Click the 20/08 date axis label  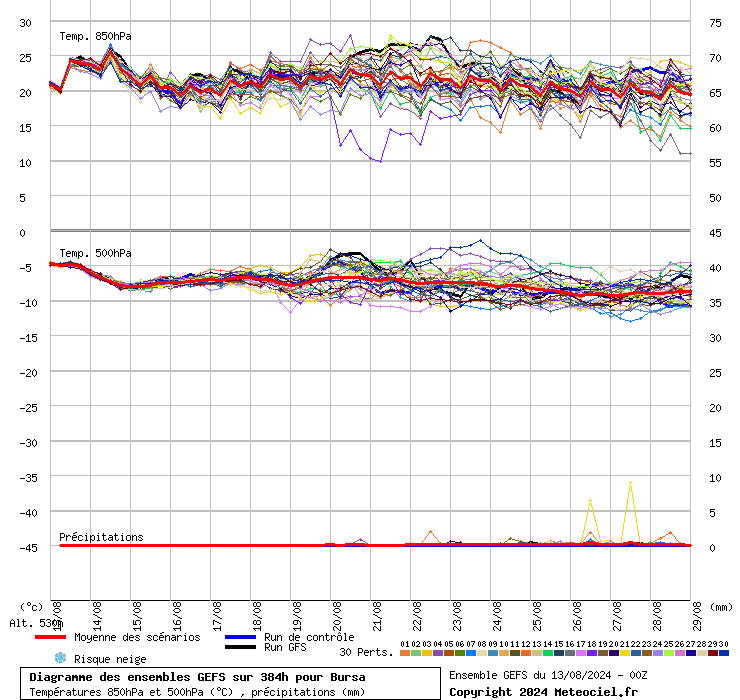coord(337,616)
